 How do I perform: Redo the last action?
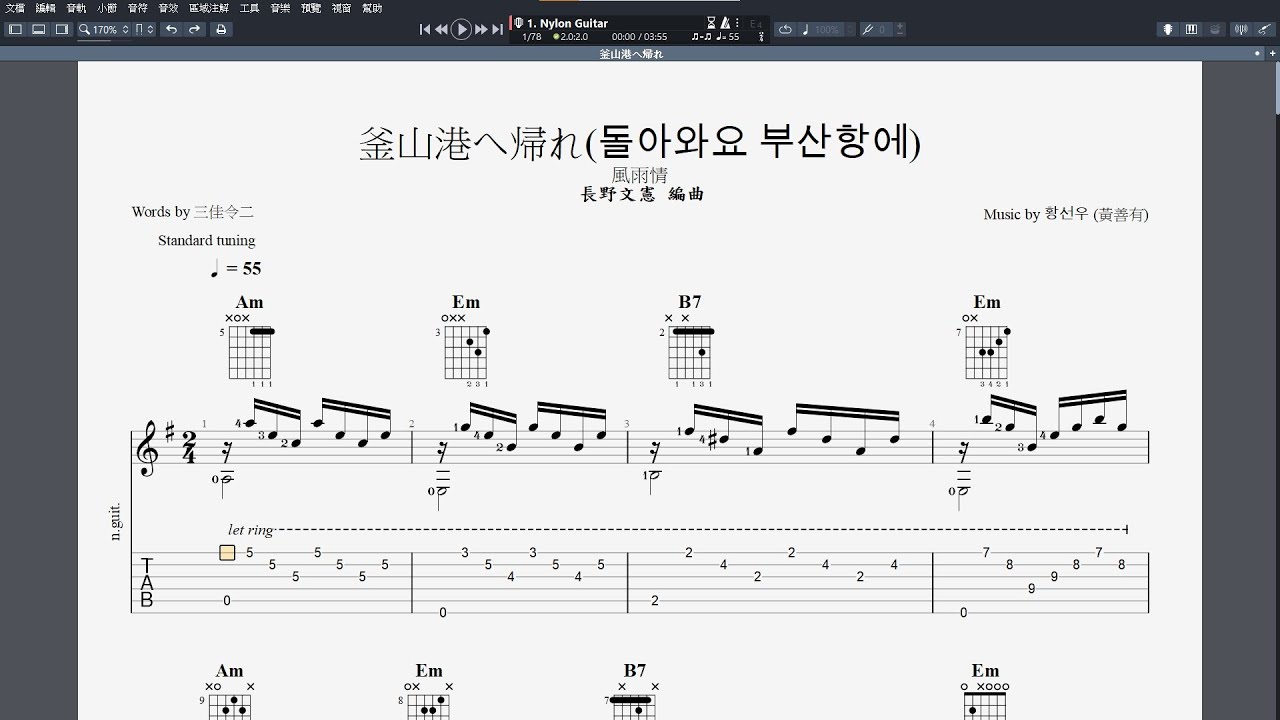click(x=195, y=29)
